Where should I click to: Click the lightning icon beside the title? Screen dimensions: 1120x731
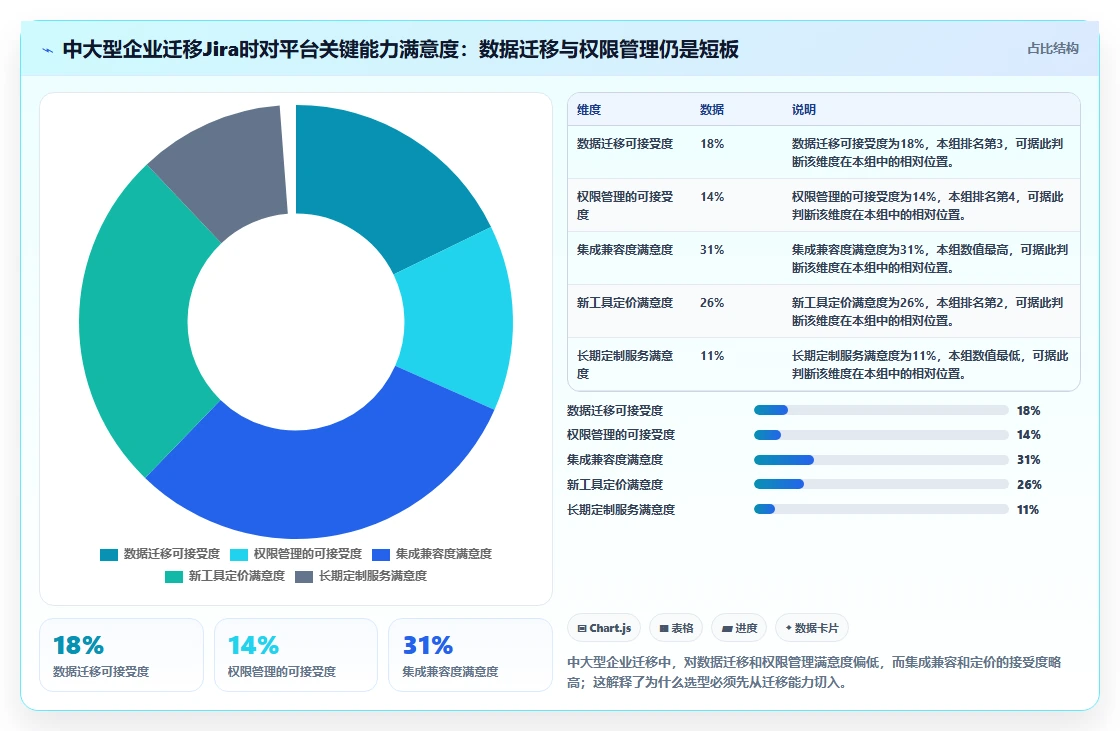pyautogui.click(x=48, y=50)
